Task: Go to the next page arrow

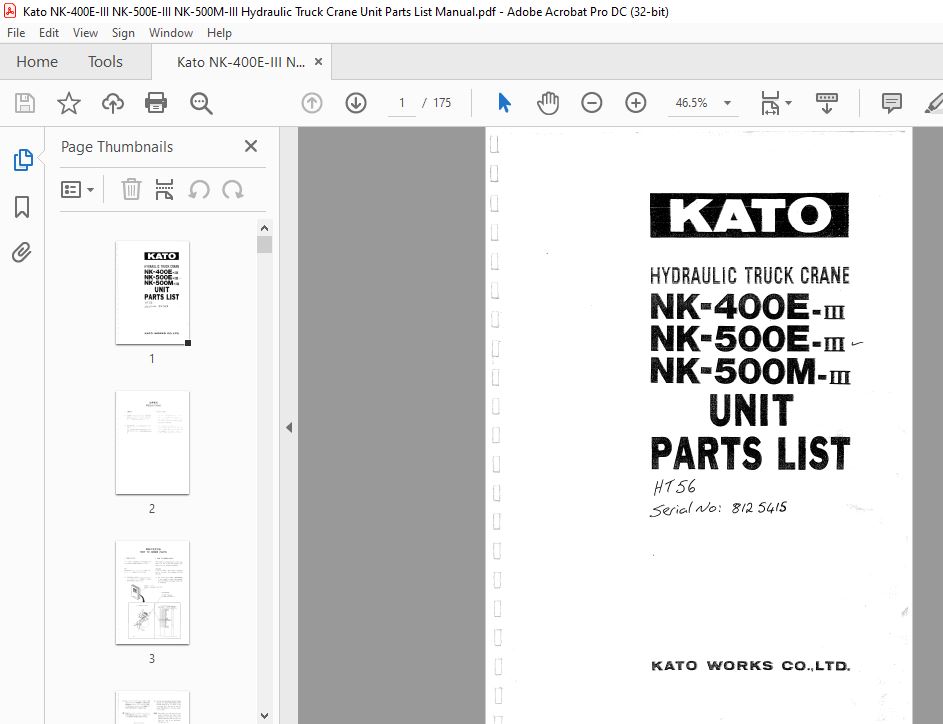Action: click(x=356, y=103)
